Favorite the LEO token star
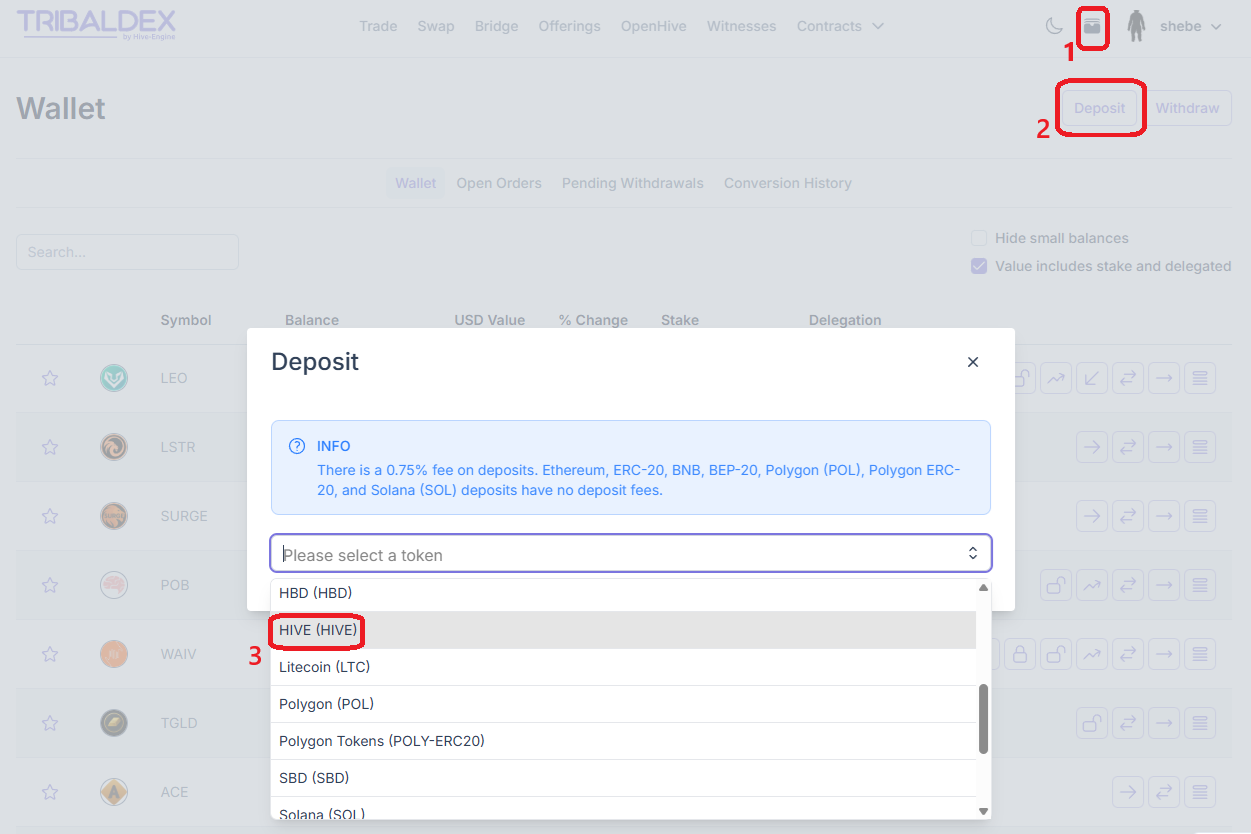1251x834 pixels. [x=50, y=378]
